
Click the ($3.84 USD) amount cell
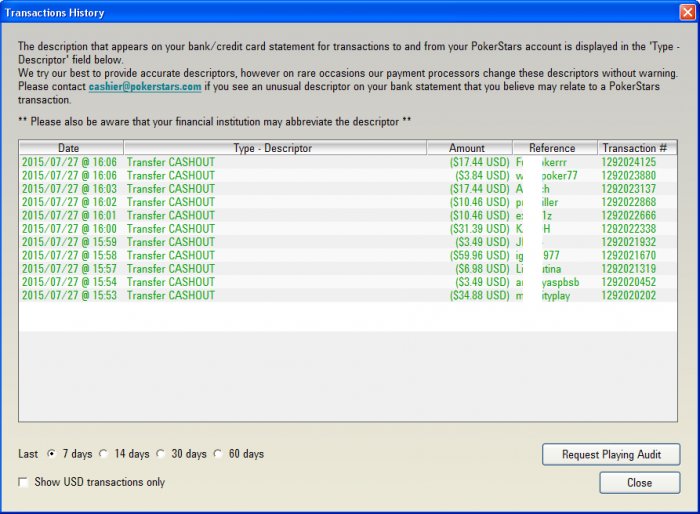pyautogui.click(x=482, y=176)
